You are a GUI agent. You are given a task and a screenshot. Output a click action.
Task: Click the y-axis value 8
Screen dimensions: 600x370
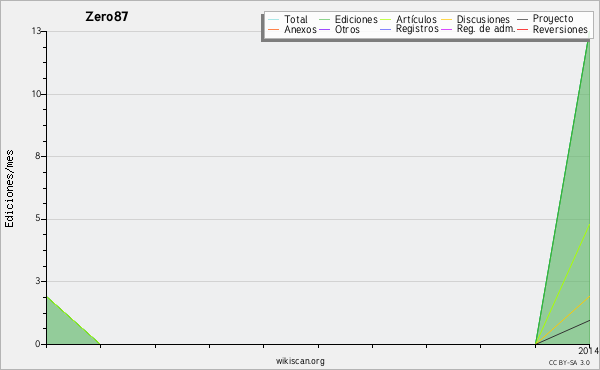[38, 156]
